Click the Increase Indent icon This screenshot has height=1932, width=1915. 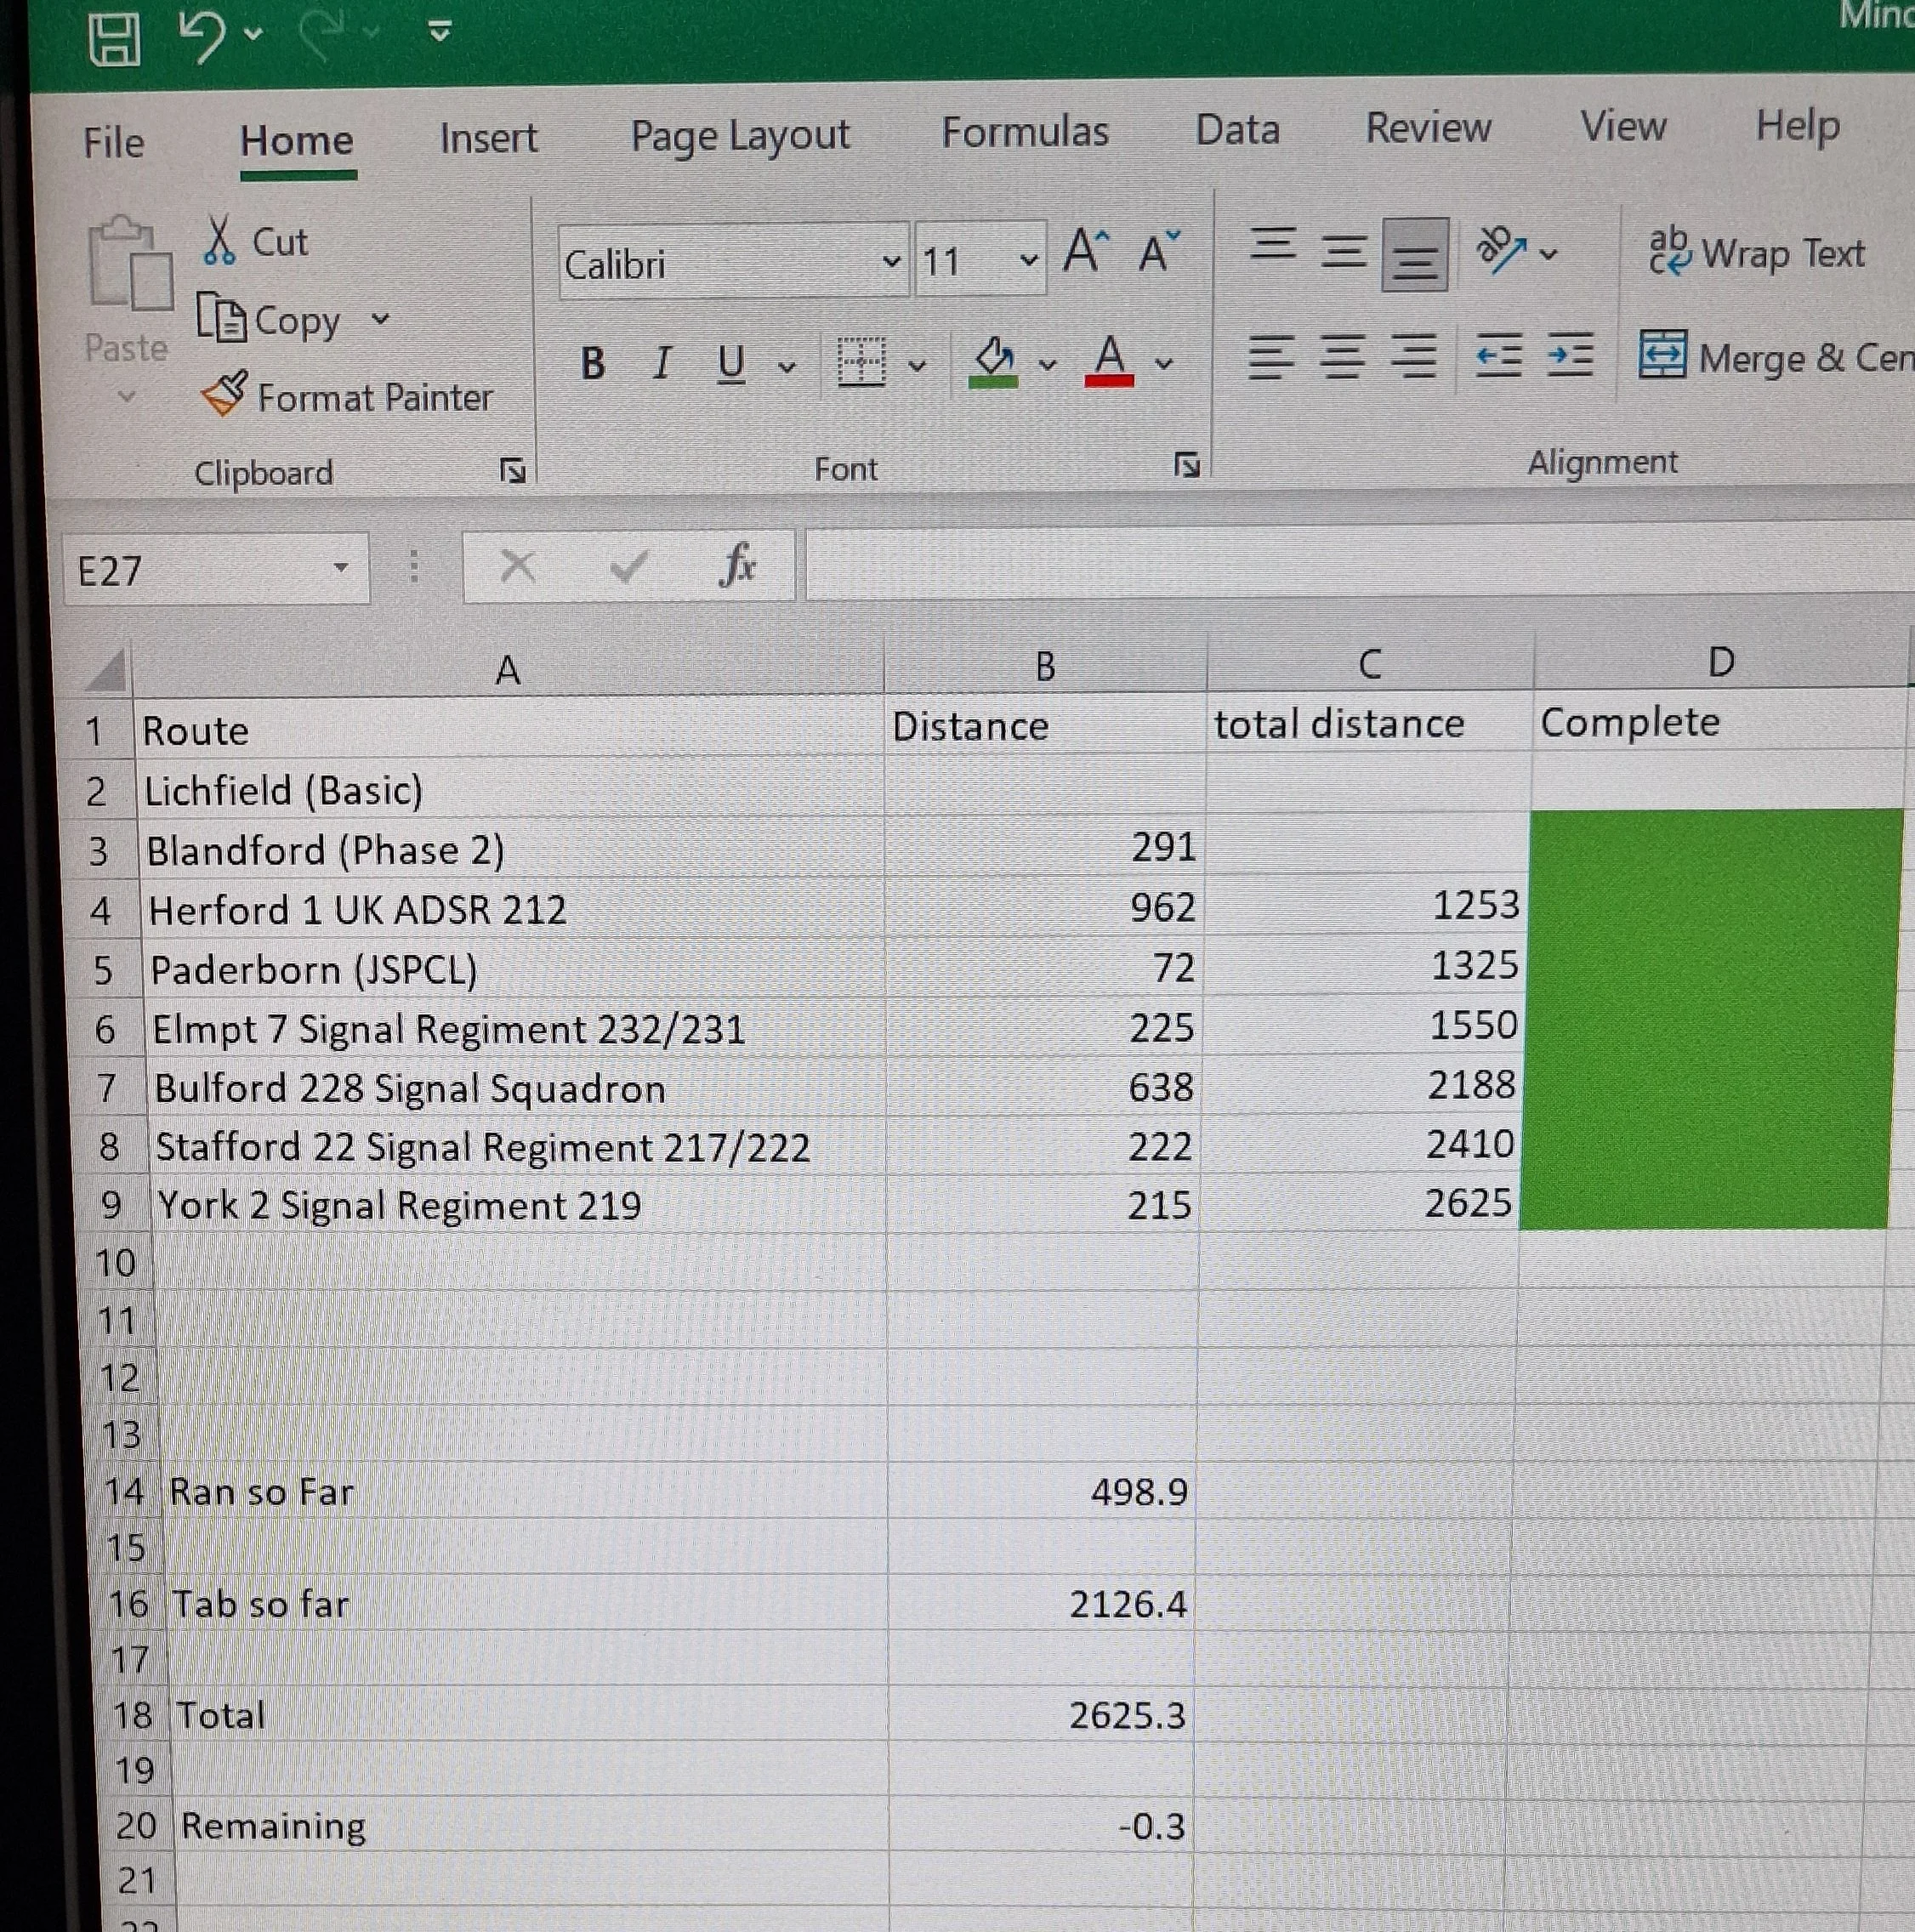click(x=1570, y=356)
